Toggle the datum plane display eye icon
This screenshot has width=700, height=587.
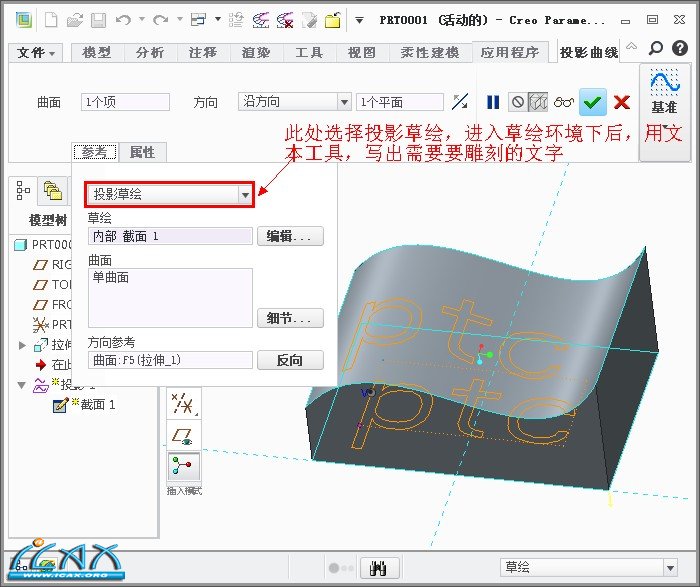(x=184, y=436)
